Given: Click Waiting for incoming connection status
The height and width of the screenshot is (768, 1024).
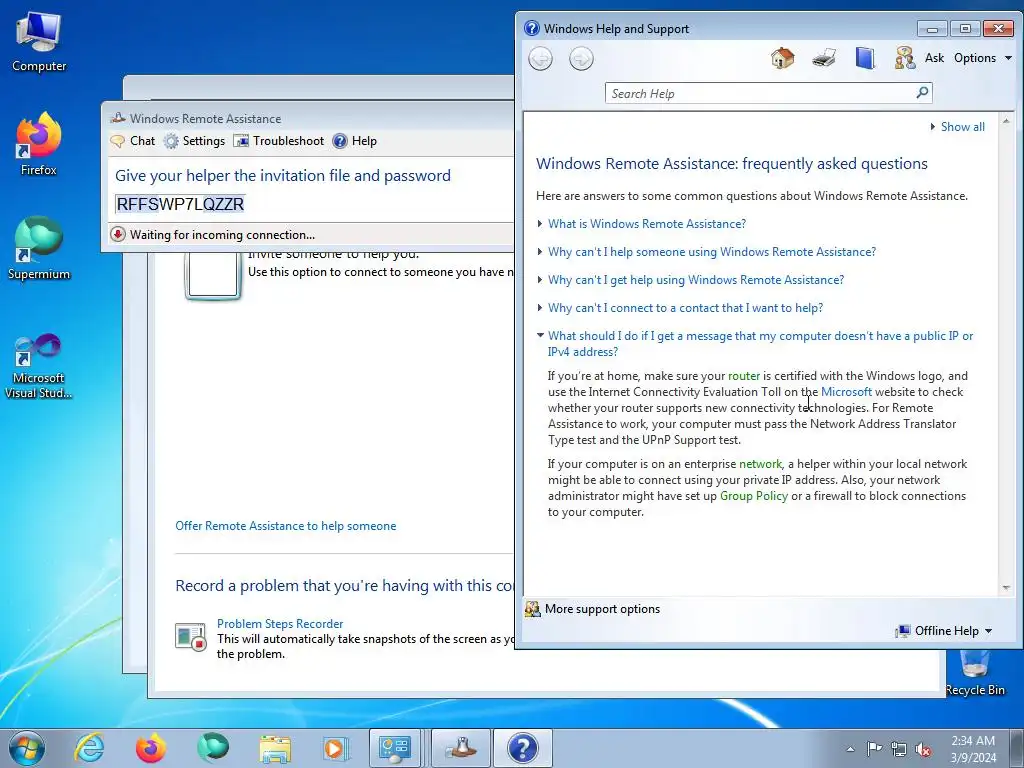Looking at the screenshot, I should (x=222, y=235).
